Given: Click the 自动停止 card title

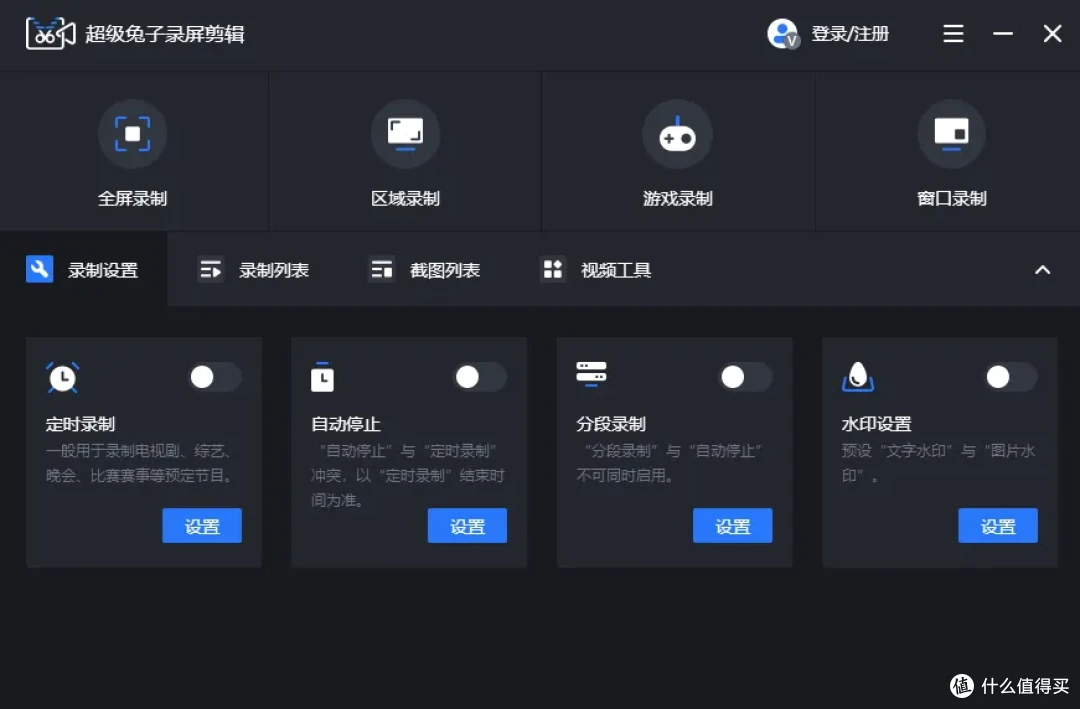Looking at the screenshot, I should [346, 424].
